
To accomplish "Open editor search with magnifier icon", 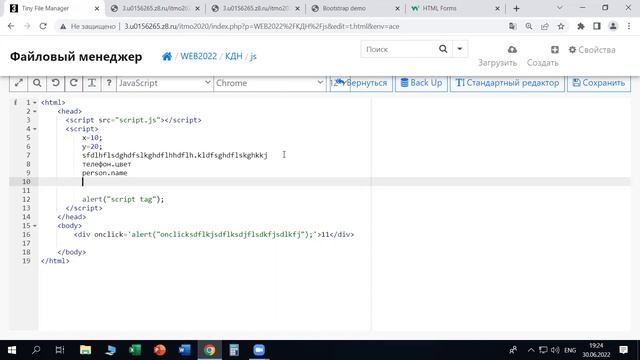I will [x=37, y=83].
